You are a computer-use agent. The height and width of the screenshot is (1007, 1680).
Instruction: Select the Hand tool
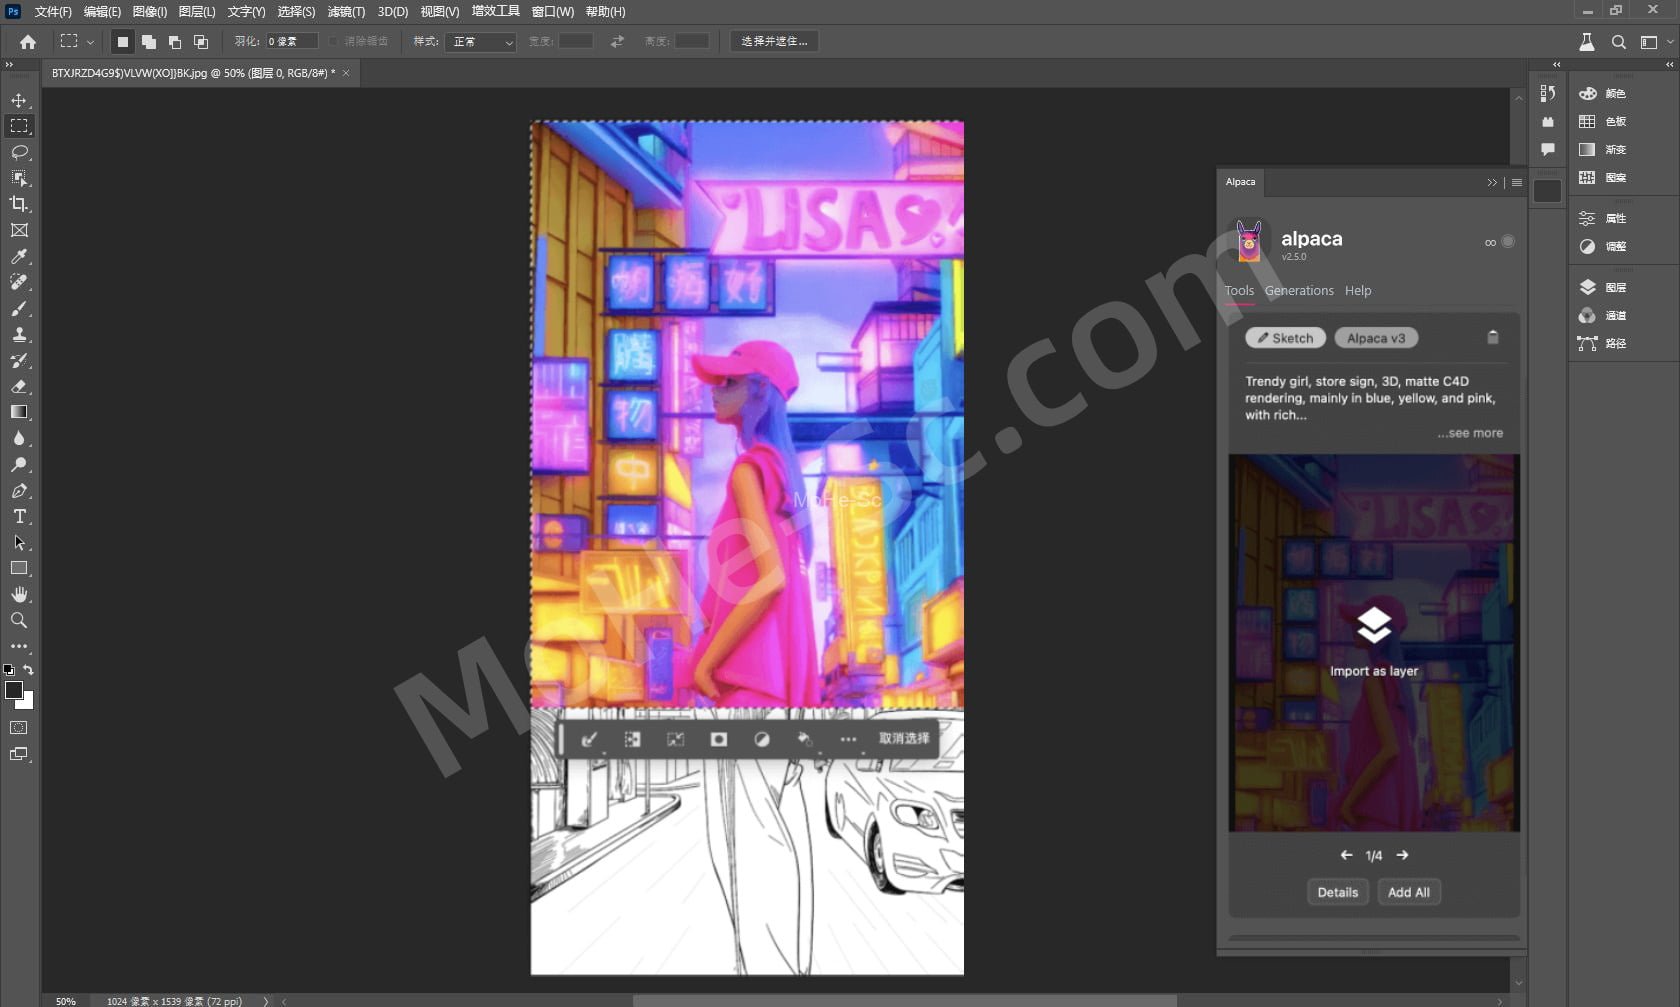pos(19,594)
